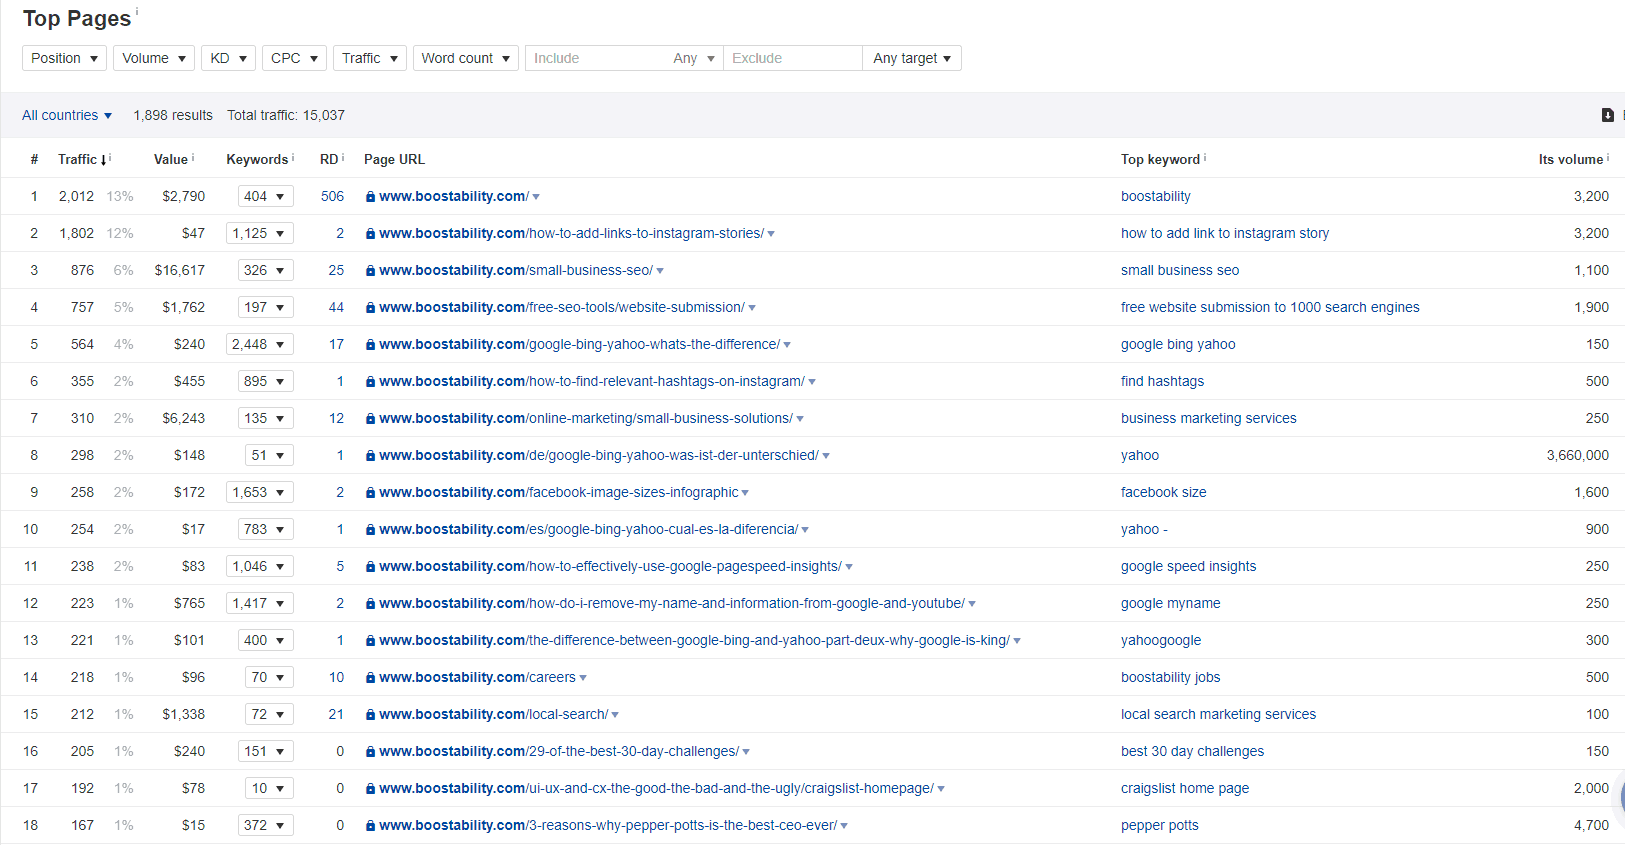Open the Volume filter dropdown

154,58
